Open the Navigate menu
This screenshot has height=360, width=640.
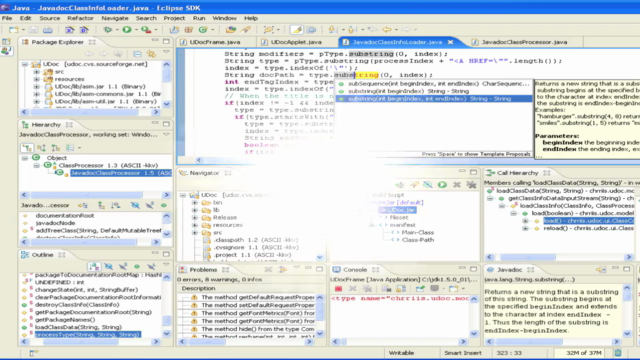[115, 18]
